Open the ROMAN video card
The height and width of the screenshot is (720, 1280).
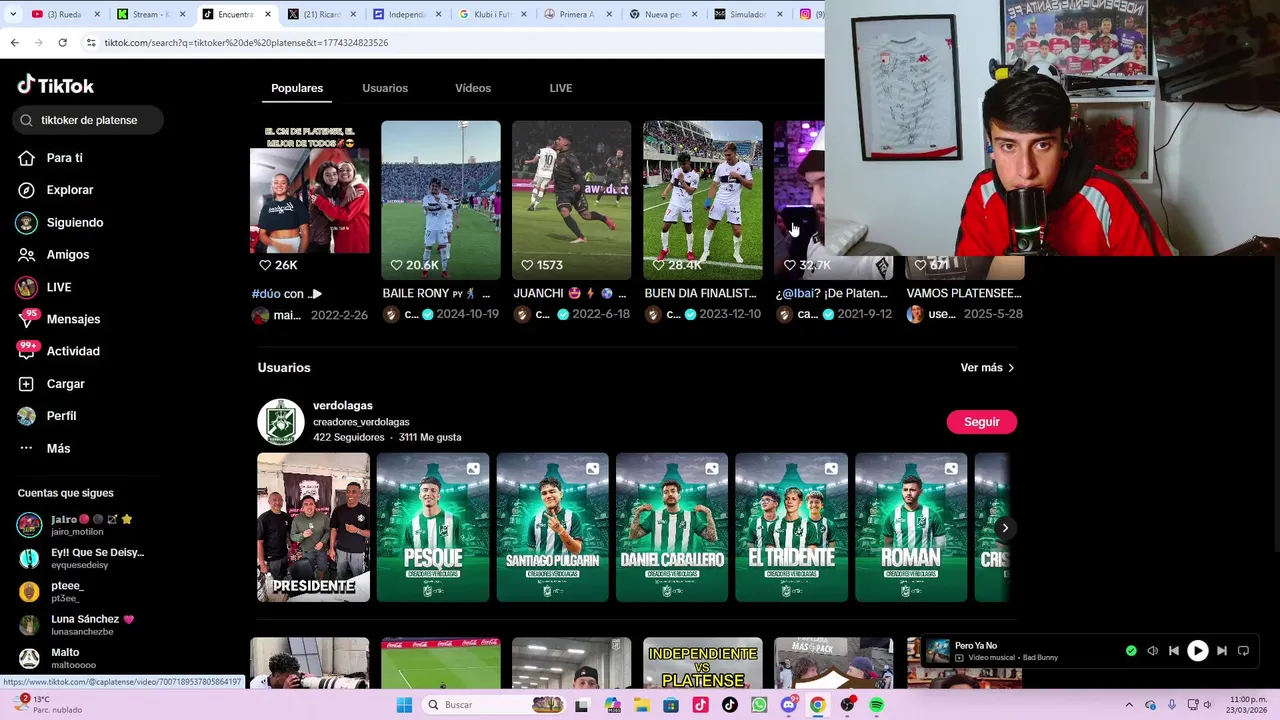(x=911, y=527)
